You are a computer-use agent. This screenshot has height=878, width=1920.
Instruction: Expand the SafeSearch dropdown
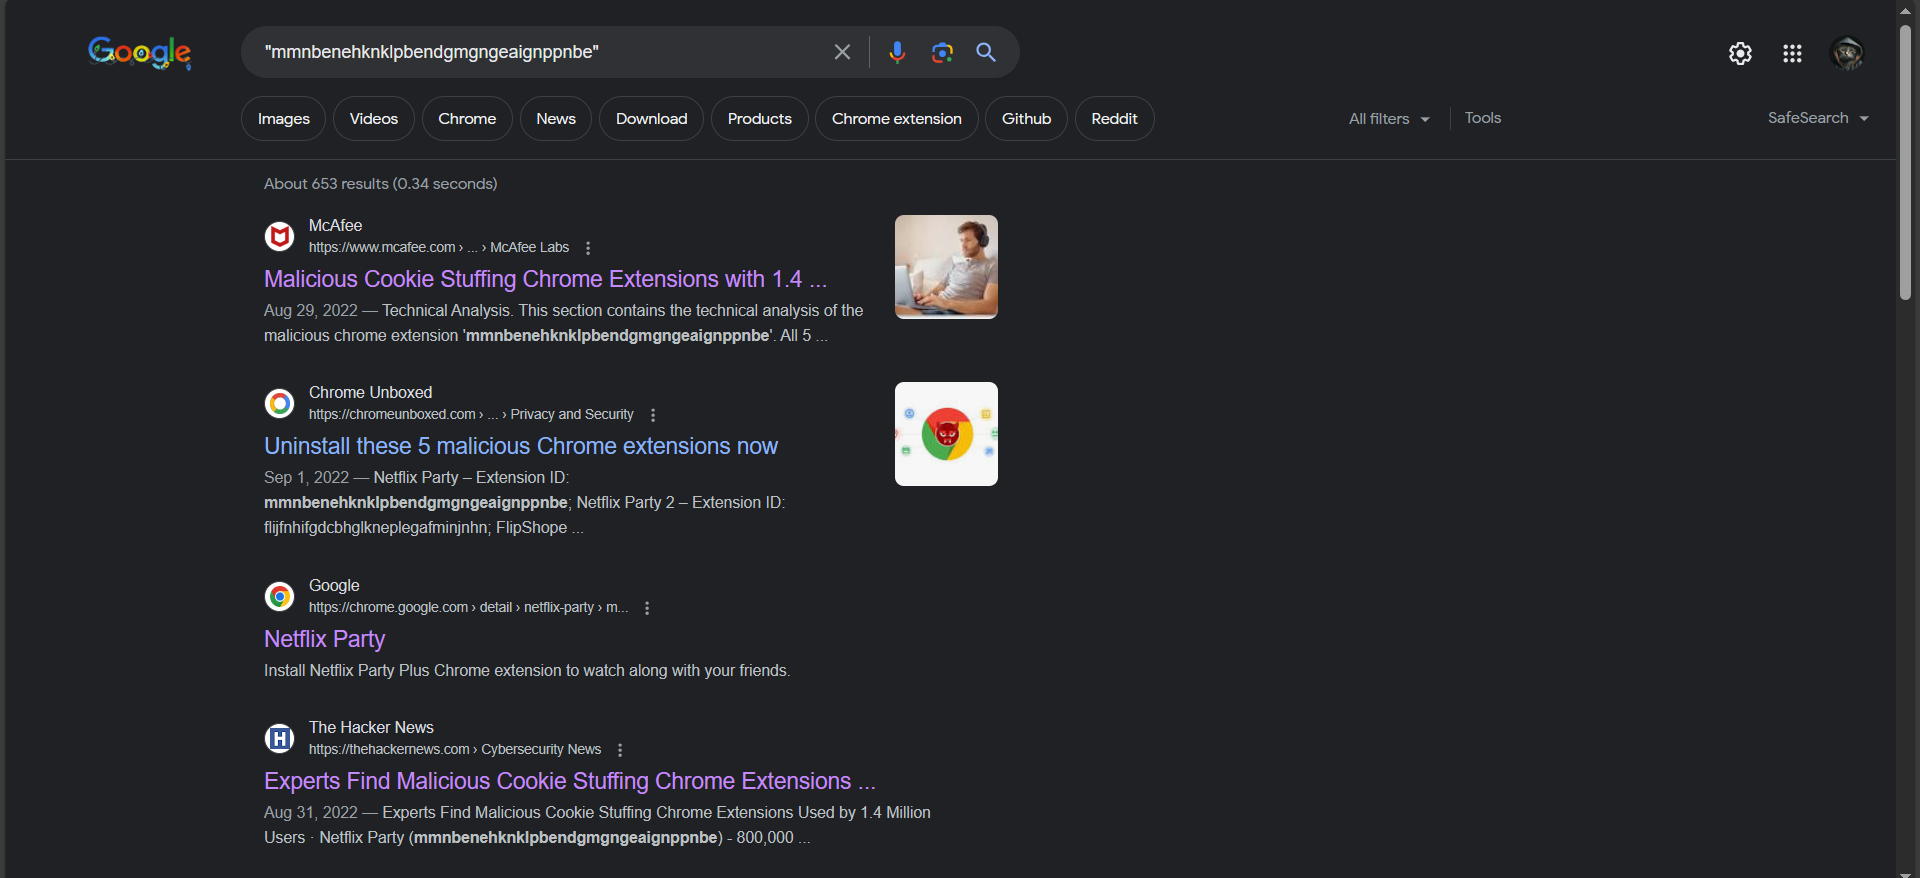[x=1818, y=118]
